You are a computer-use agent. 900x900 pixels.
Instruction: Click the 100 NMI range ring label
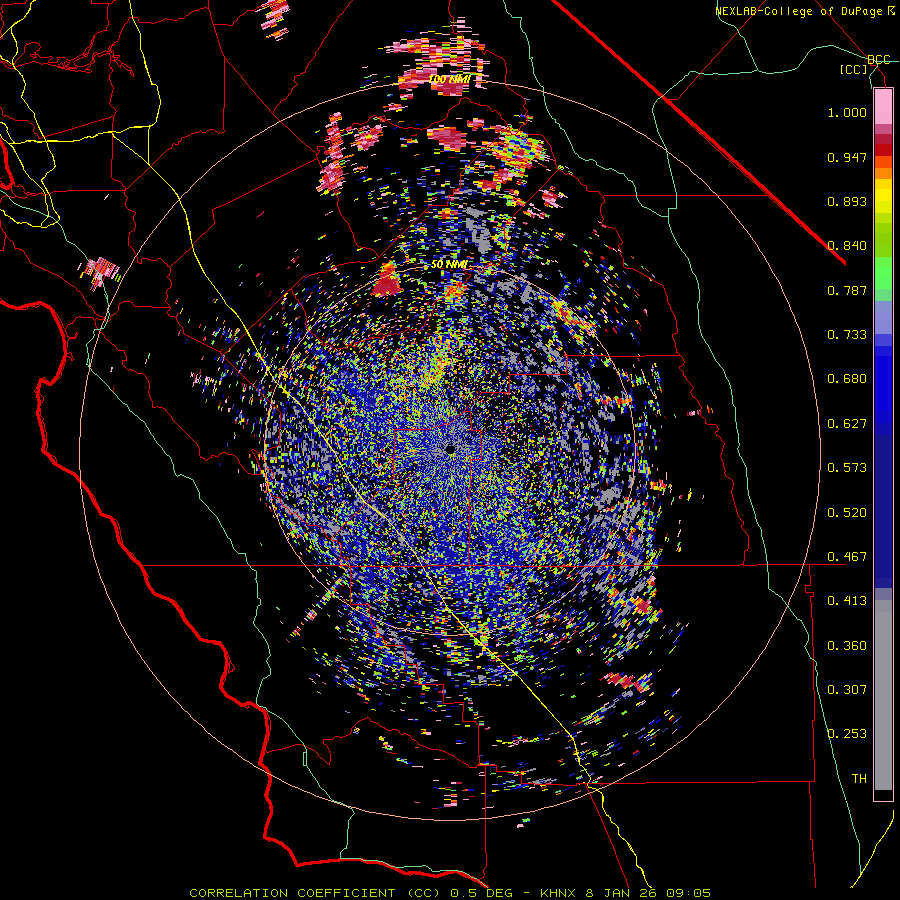tap(449, 79)
